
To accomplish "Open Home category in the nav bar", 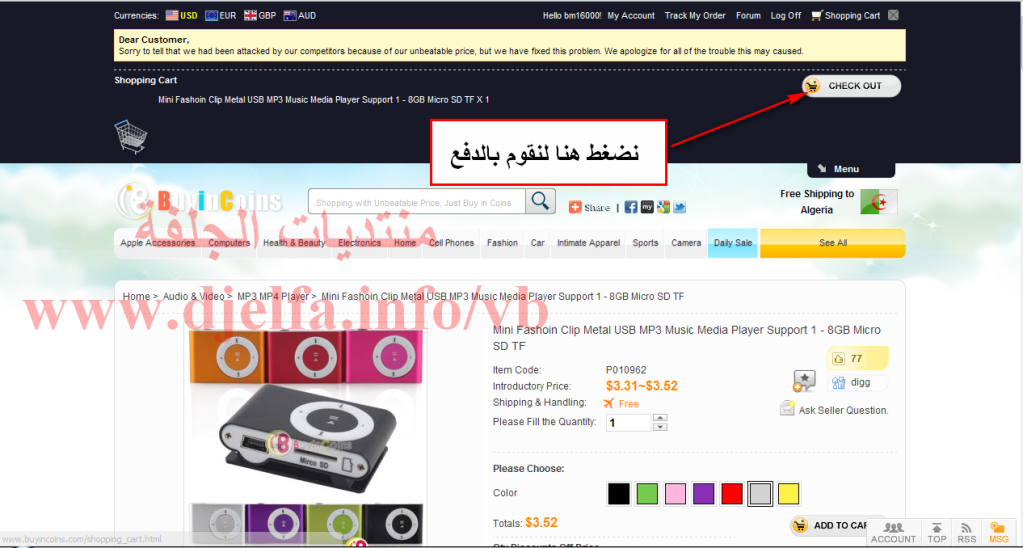I will click(405, 243).
